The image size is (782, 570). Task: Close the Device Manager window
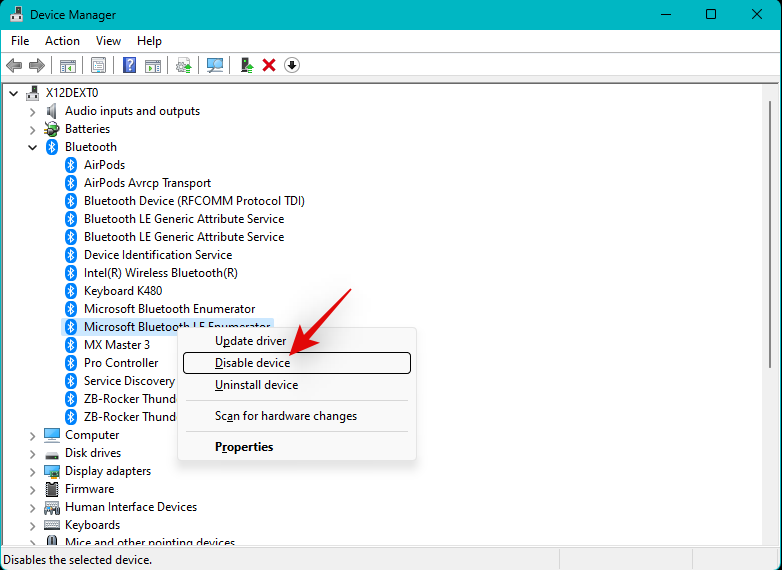[x=757, y=14]
